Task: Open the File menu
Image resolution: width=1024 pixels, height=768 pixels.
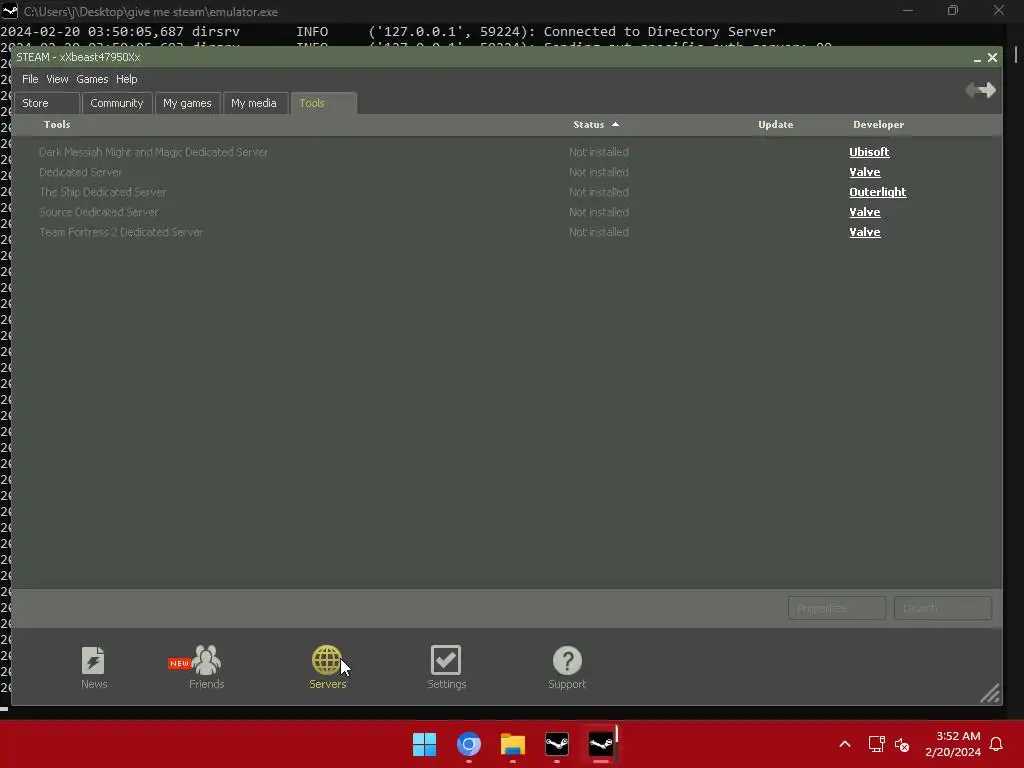Action: (30, 79)
